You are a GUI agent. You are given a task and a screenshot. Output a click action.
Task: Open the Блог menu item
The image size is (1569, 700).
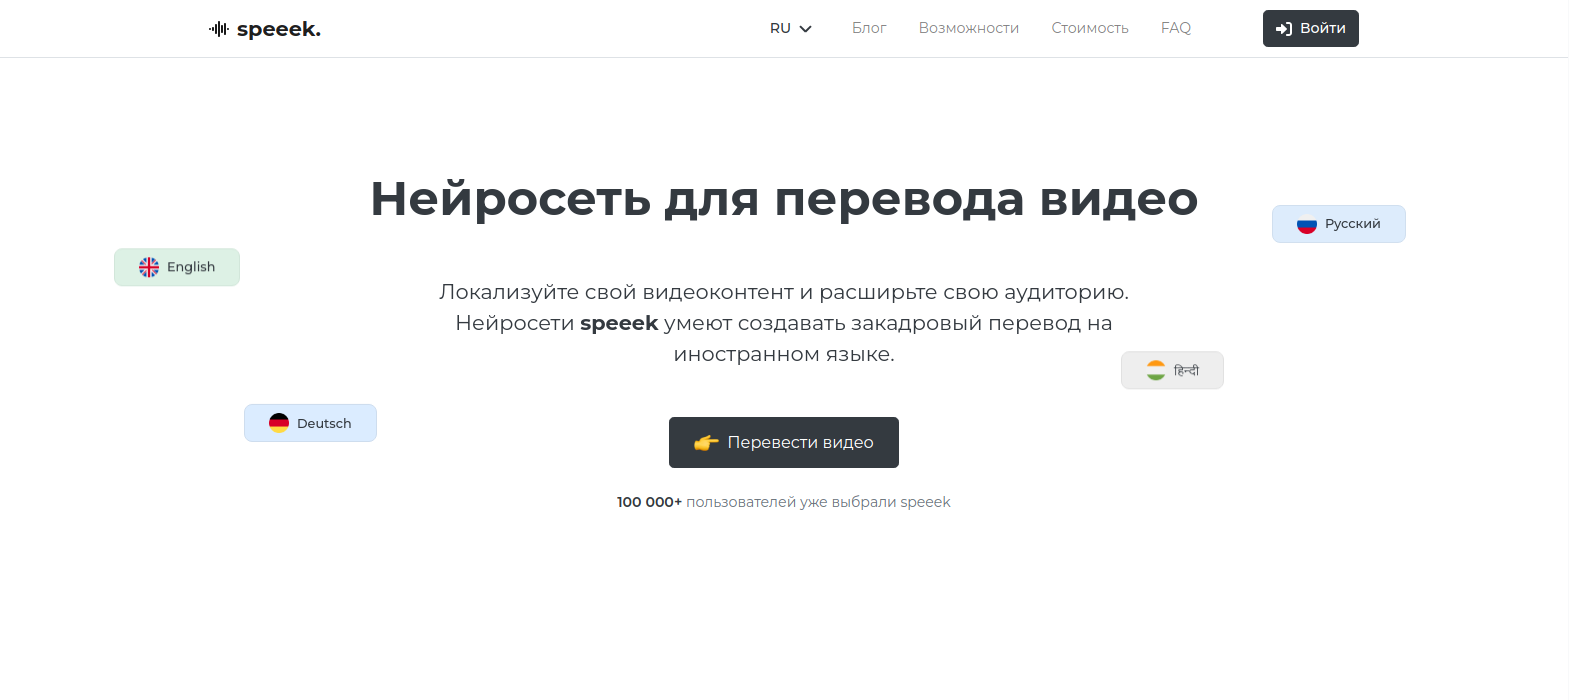pyautogui.click(x=869, y=28)
